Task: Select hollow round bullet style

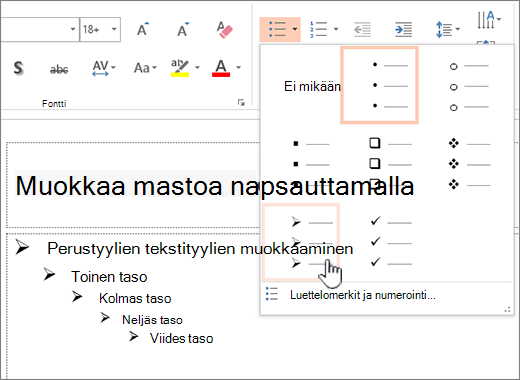Action: click(469, 87)
